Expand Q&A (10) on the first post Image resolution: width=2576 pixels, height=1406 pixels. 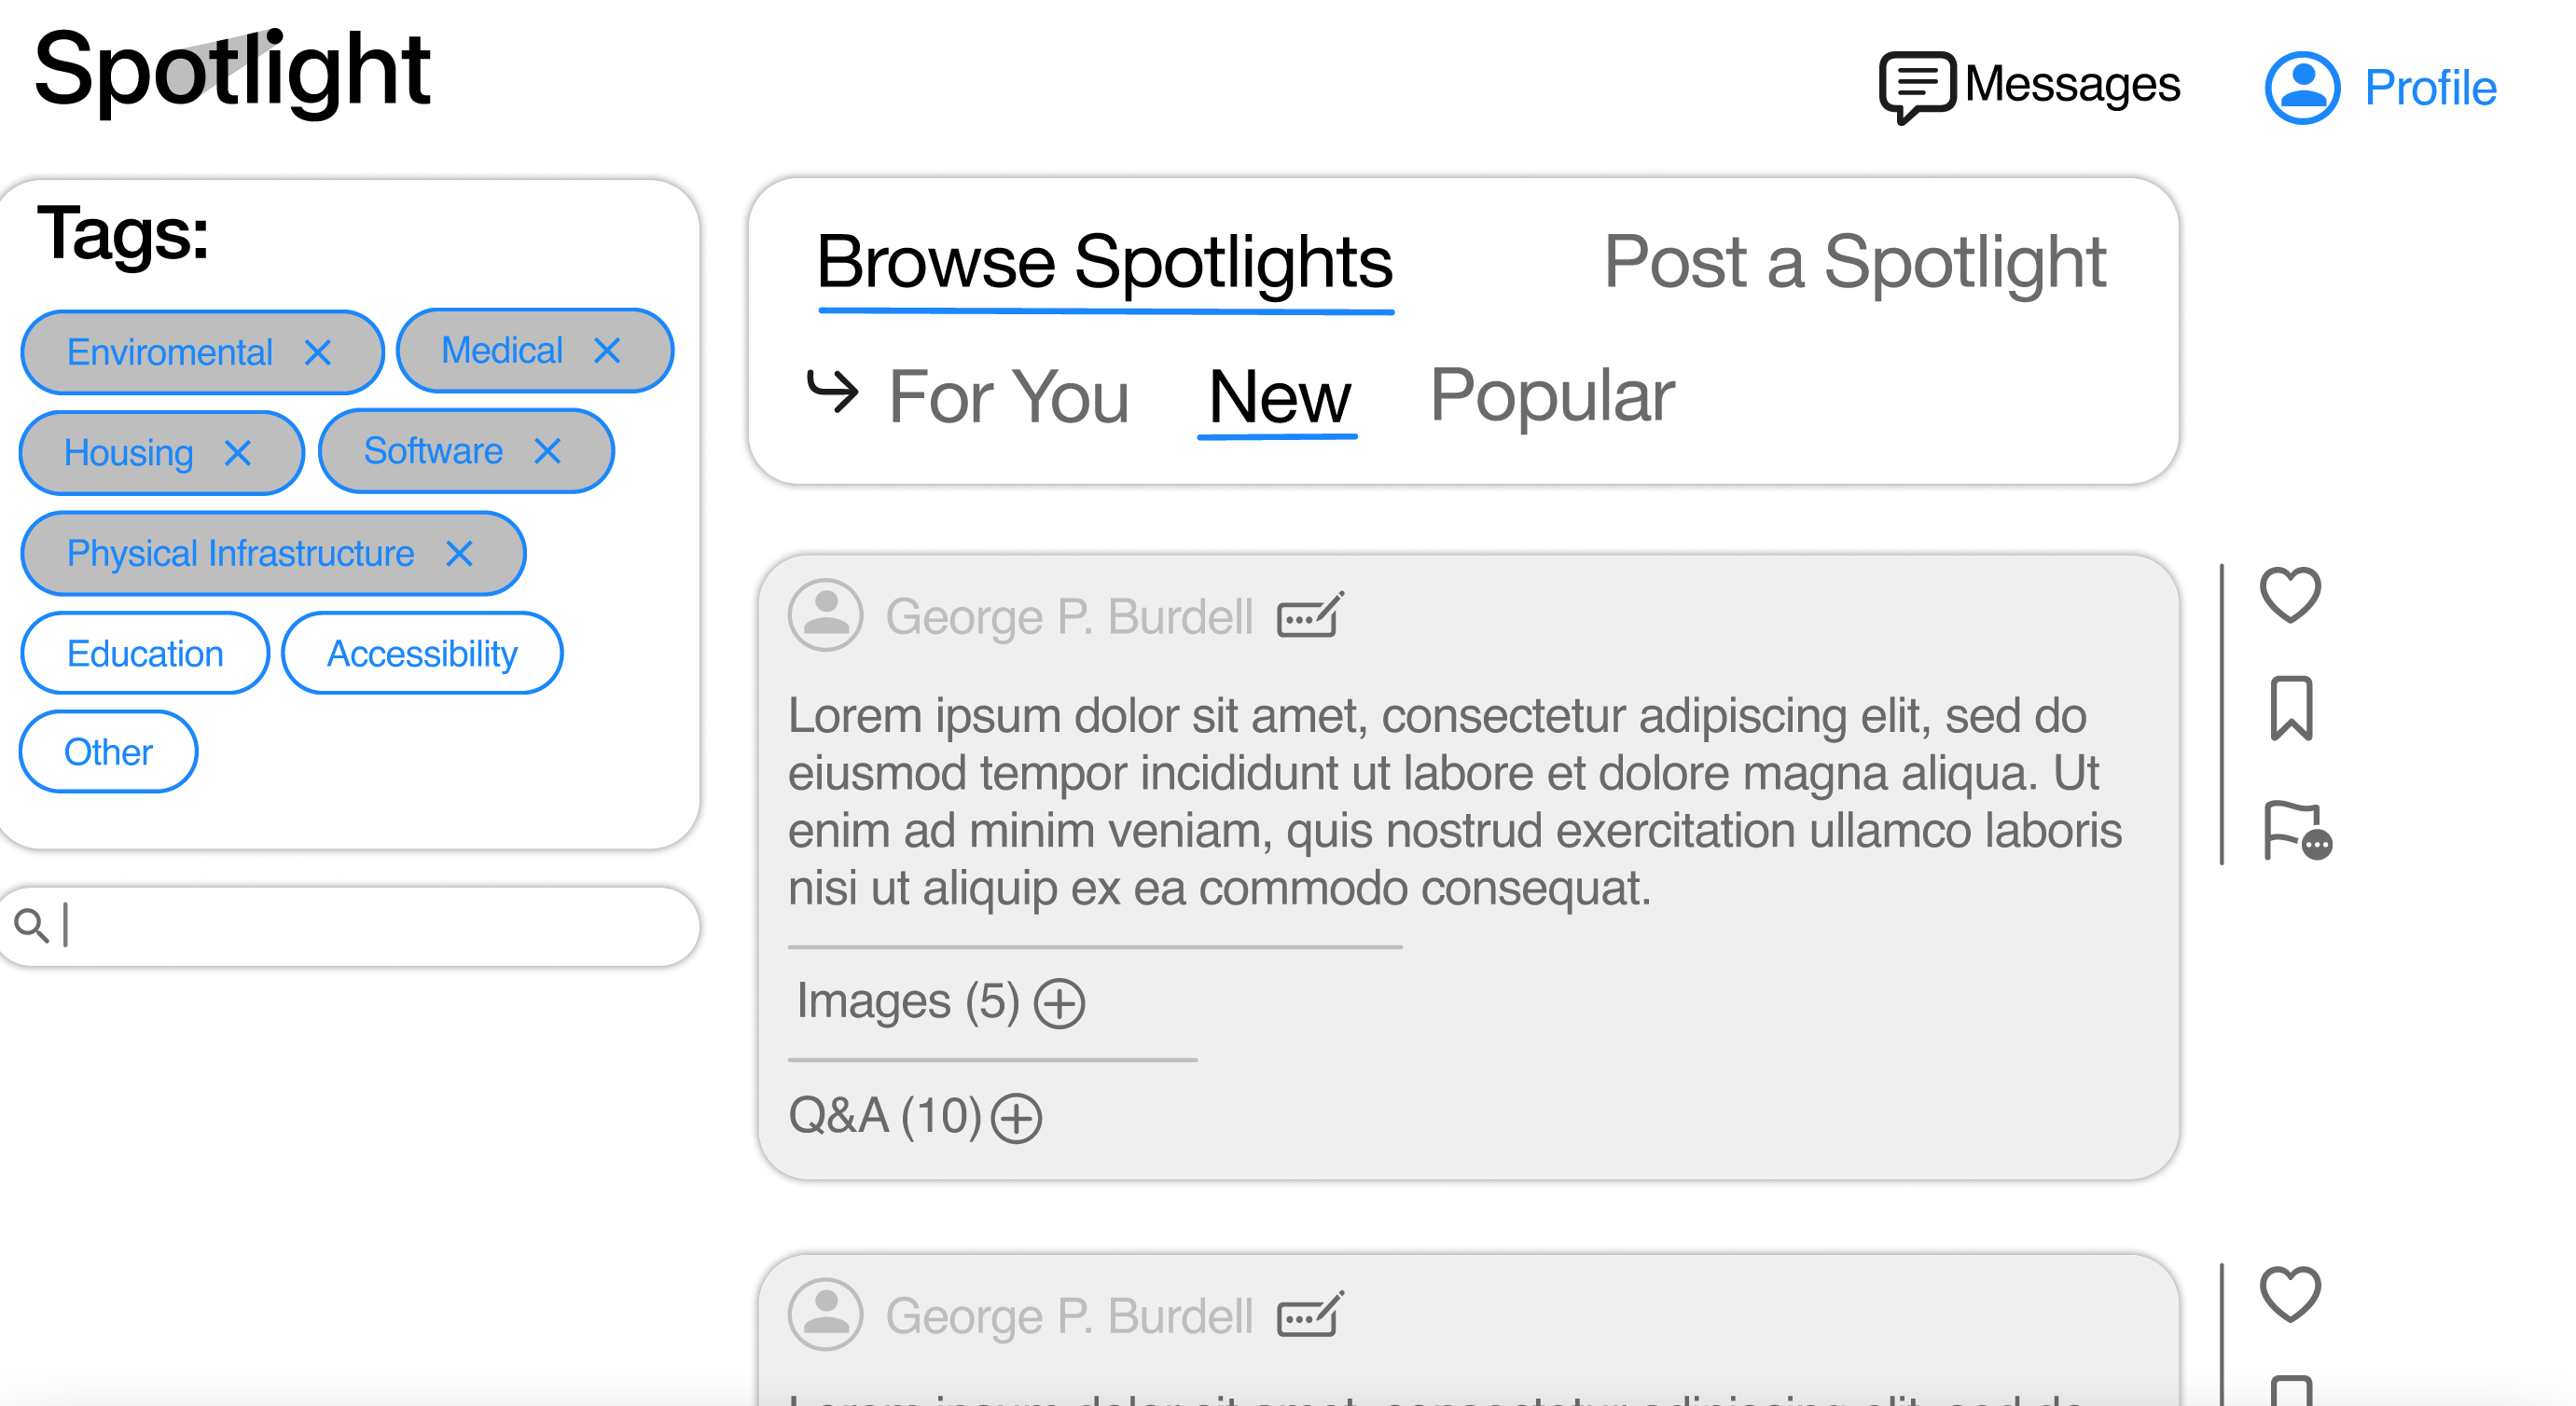(x=1017, y=1118)
